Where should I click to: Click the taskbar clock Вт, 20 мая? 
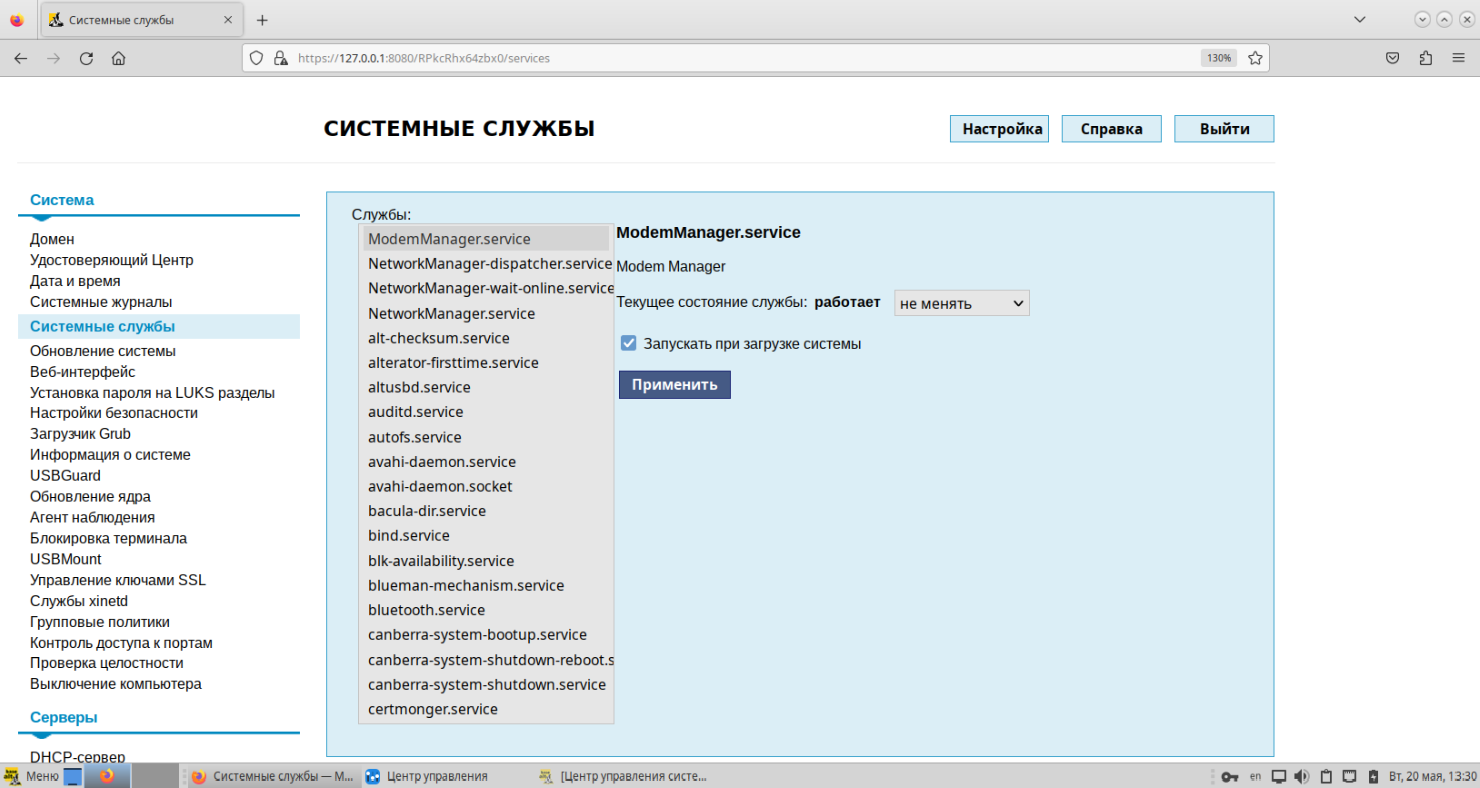1430,776
